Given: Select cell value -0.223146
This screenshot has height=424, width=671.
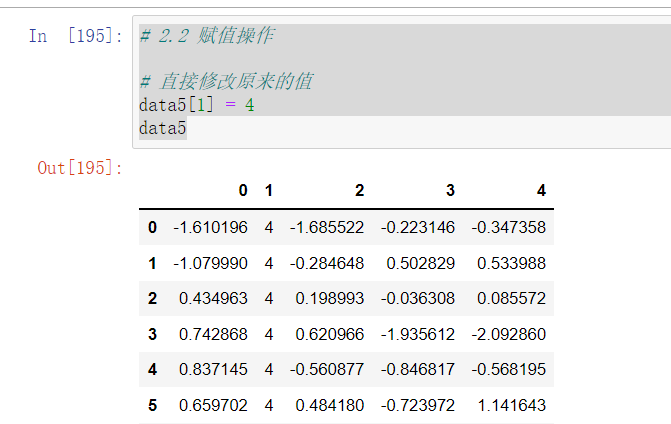Looking at the screenshot, I should (x=418, y=227).
